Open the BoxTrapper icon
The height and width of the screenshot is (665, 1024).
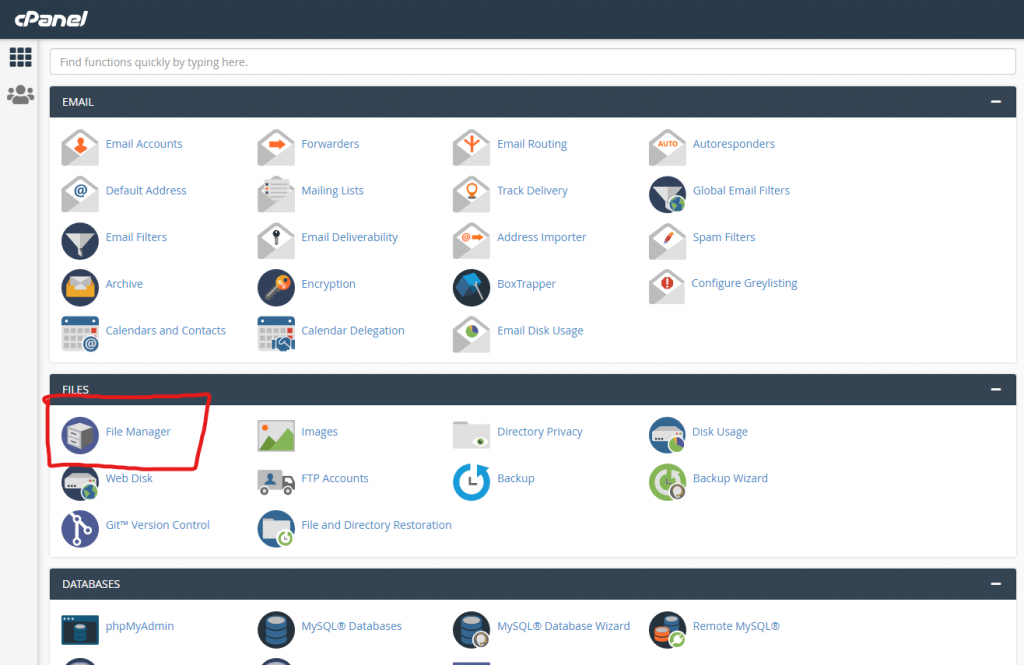pyautogui.click(x=471, y=287)
